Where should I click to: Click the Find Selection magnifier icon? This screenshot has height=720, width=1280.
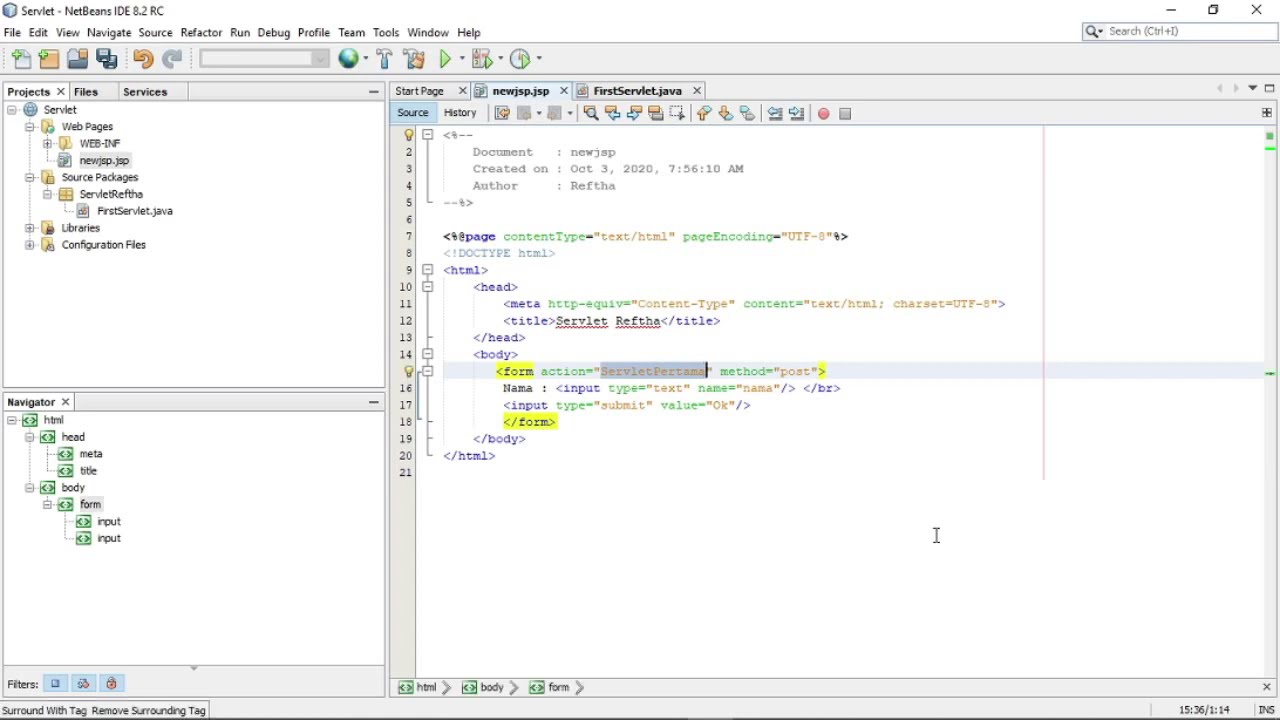point(590,113)
